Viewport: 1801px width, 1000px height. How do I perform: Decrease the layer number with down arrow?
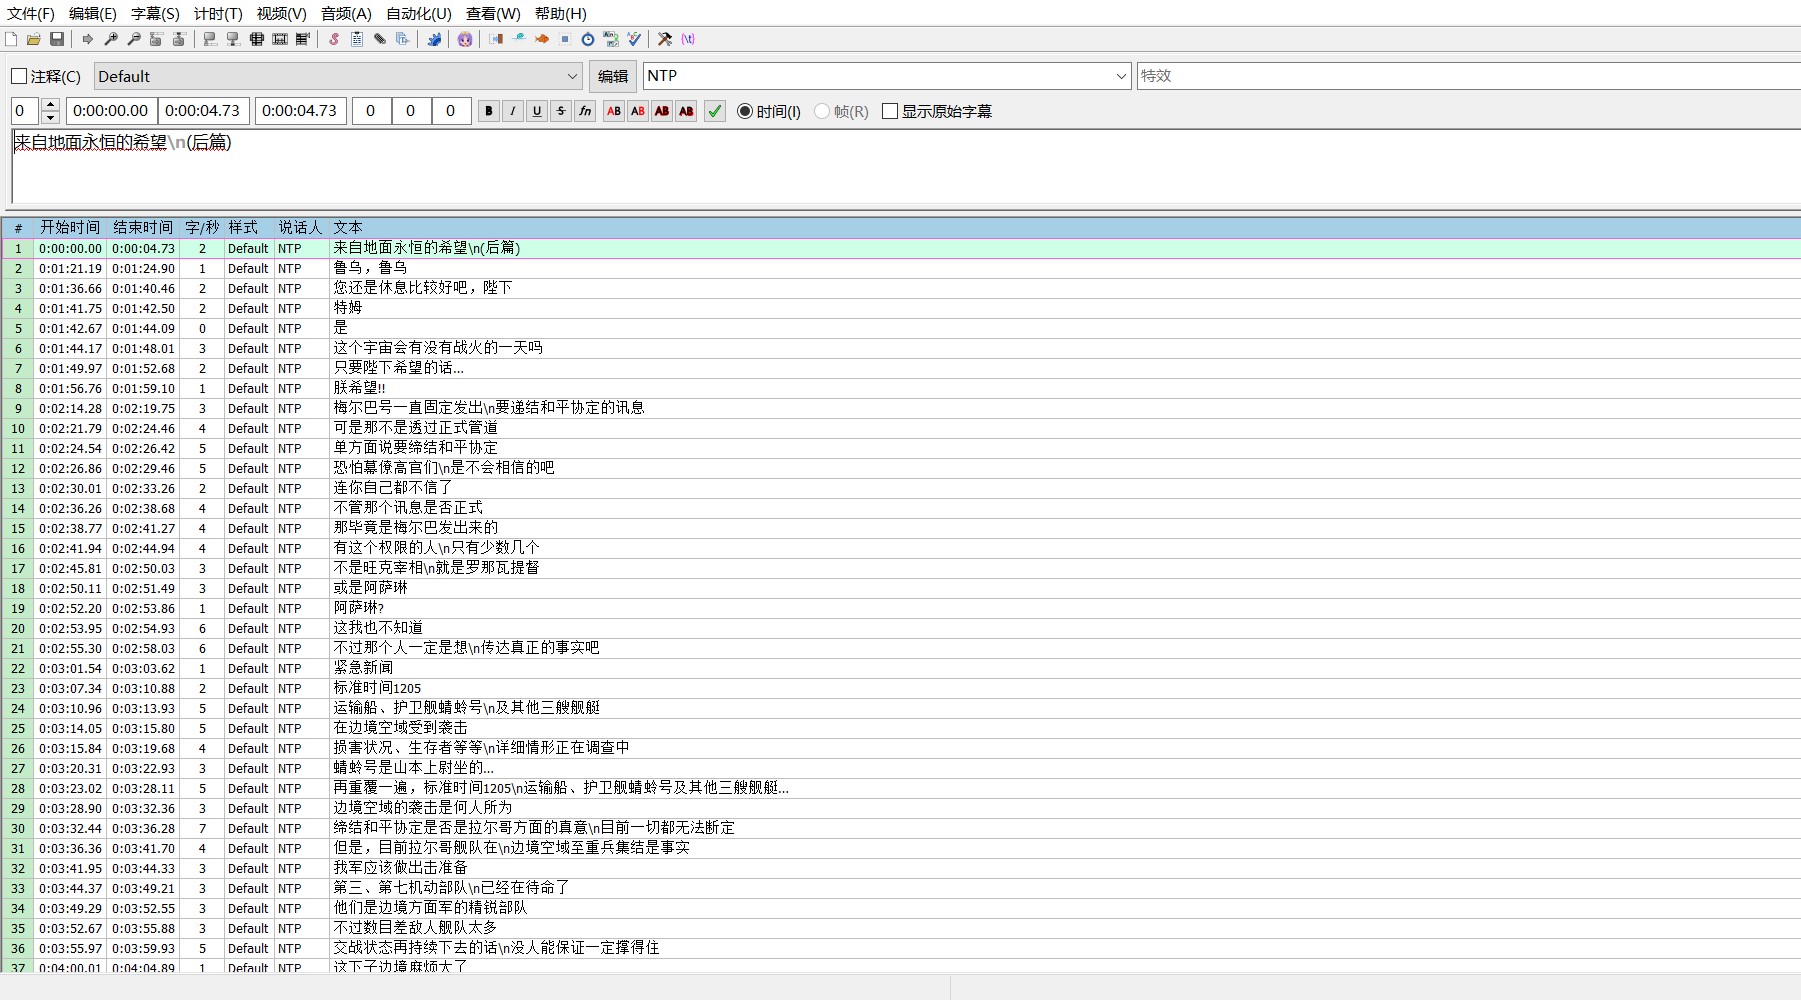[x=51, y=118]
